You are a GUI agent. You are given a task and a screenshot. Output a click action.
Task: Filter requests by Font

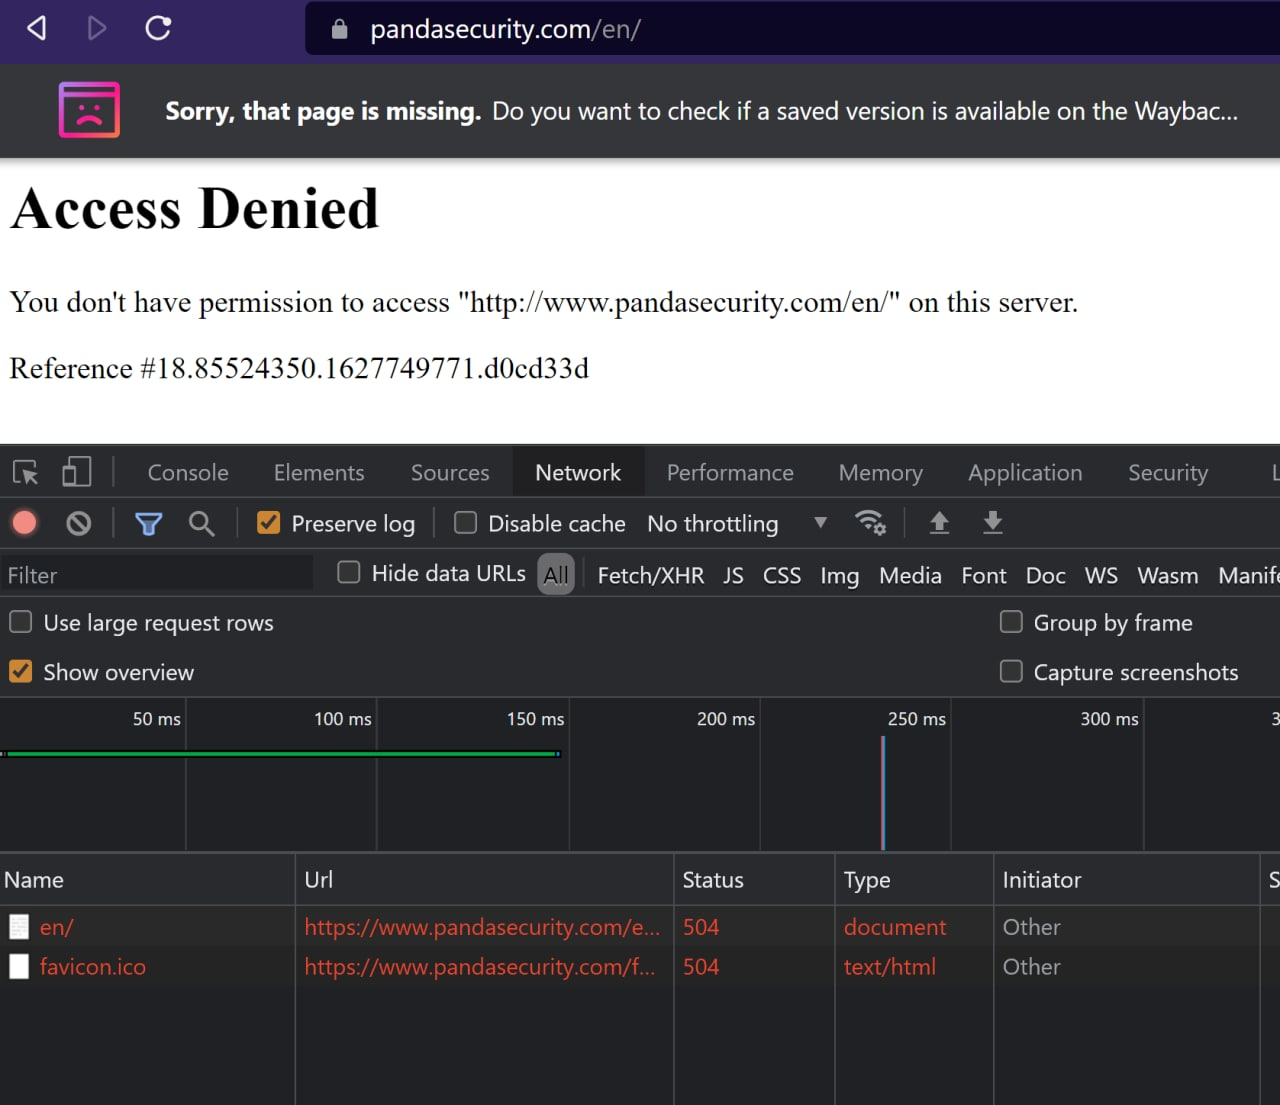pos(984,575)
